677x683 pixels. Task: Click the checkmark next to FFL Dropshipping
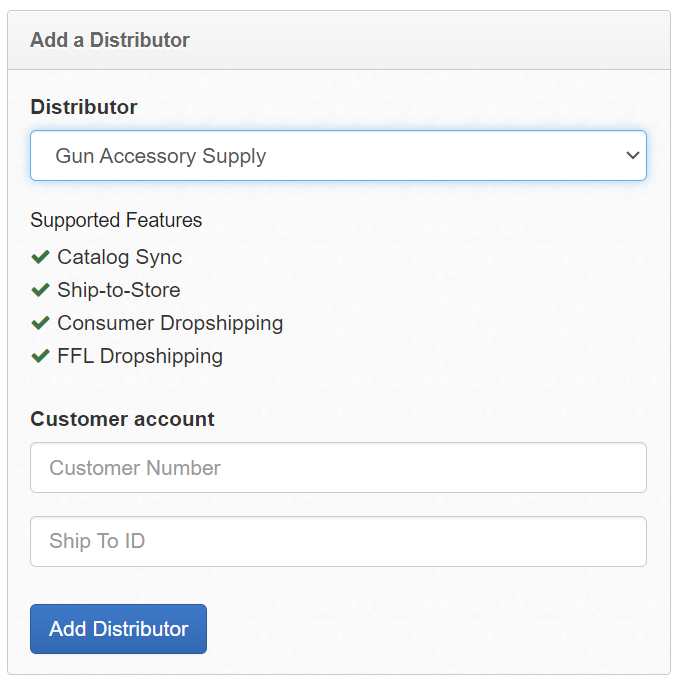[41, 356]
